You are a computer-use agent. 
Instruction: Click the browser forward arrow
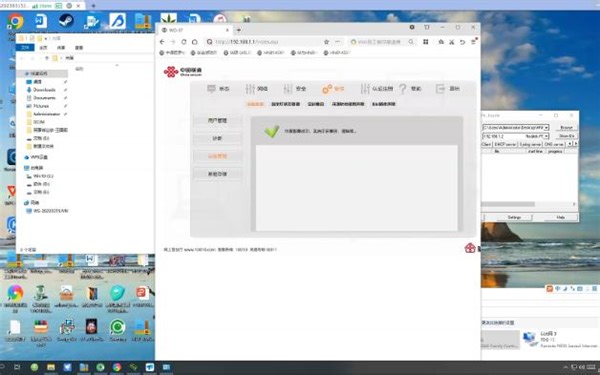tap(173, 42)
